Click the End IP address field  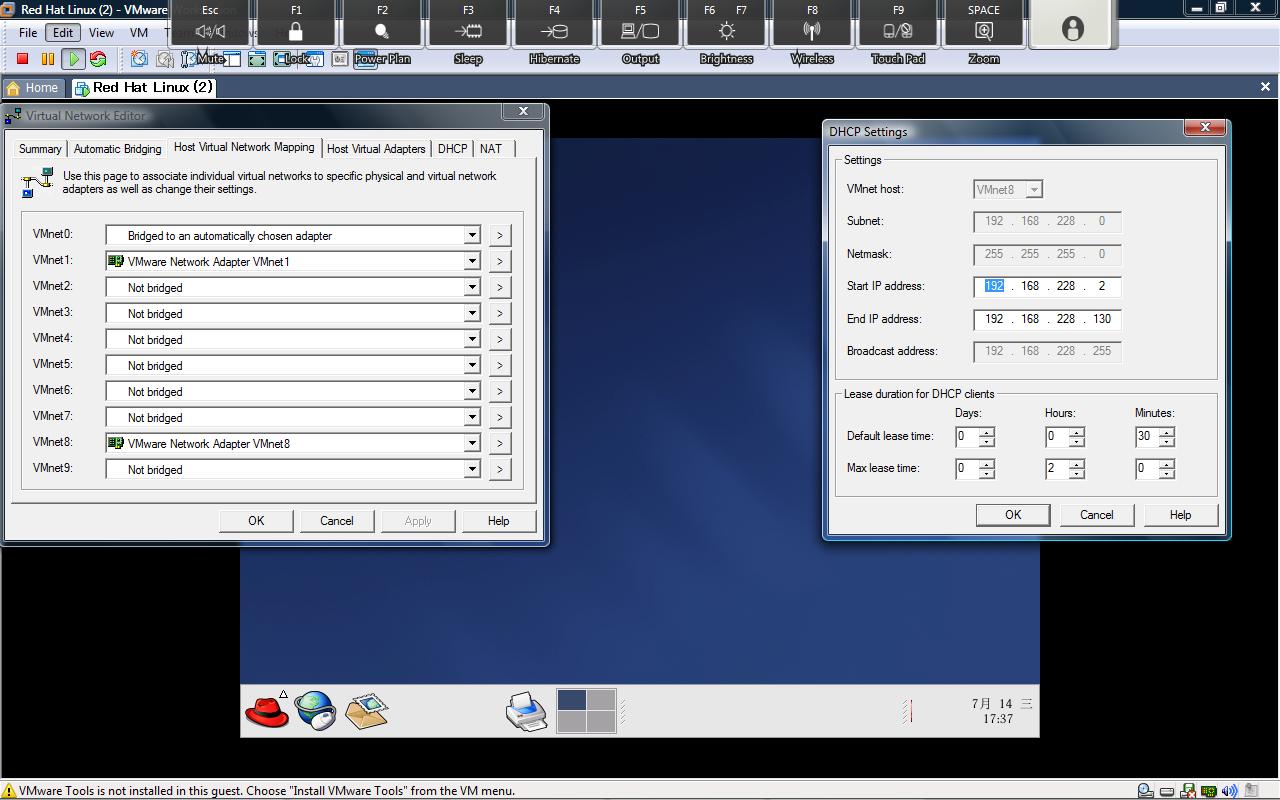coord(1047,319)
